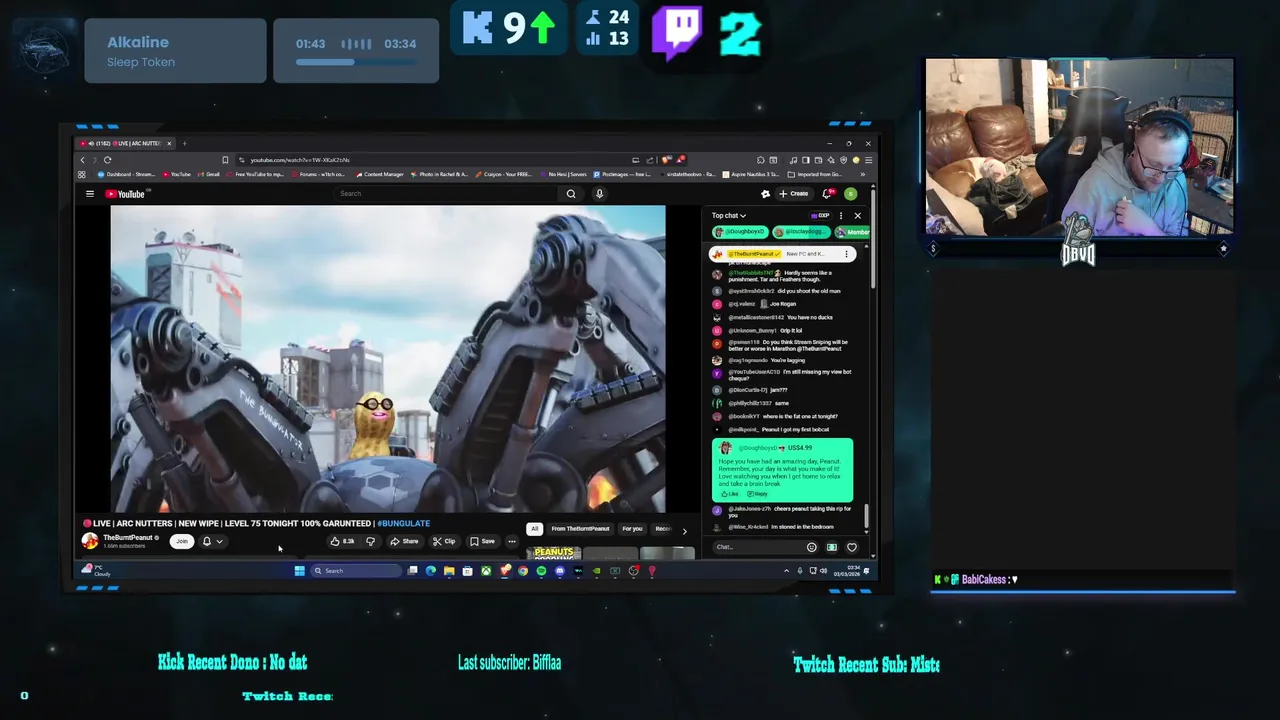Click the YouTube logo
This screenshot has height=720, width=1280.
click(125, 194)
